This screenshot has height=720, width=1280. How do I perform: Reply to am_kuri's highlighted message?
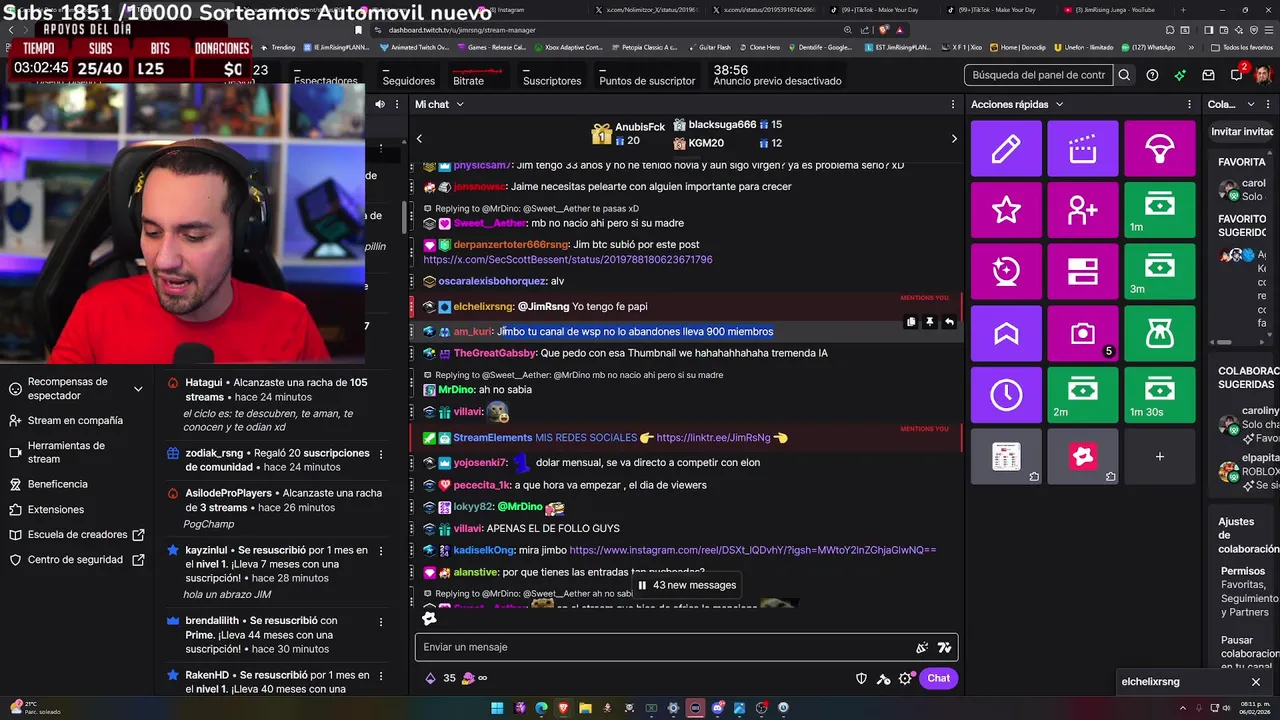[x=948, y=322]
